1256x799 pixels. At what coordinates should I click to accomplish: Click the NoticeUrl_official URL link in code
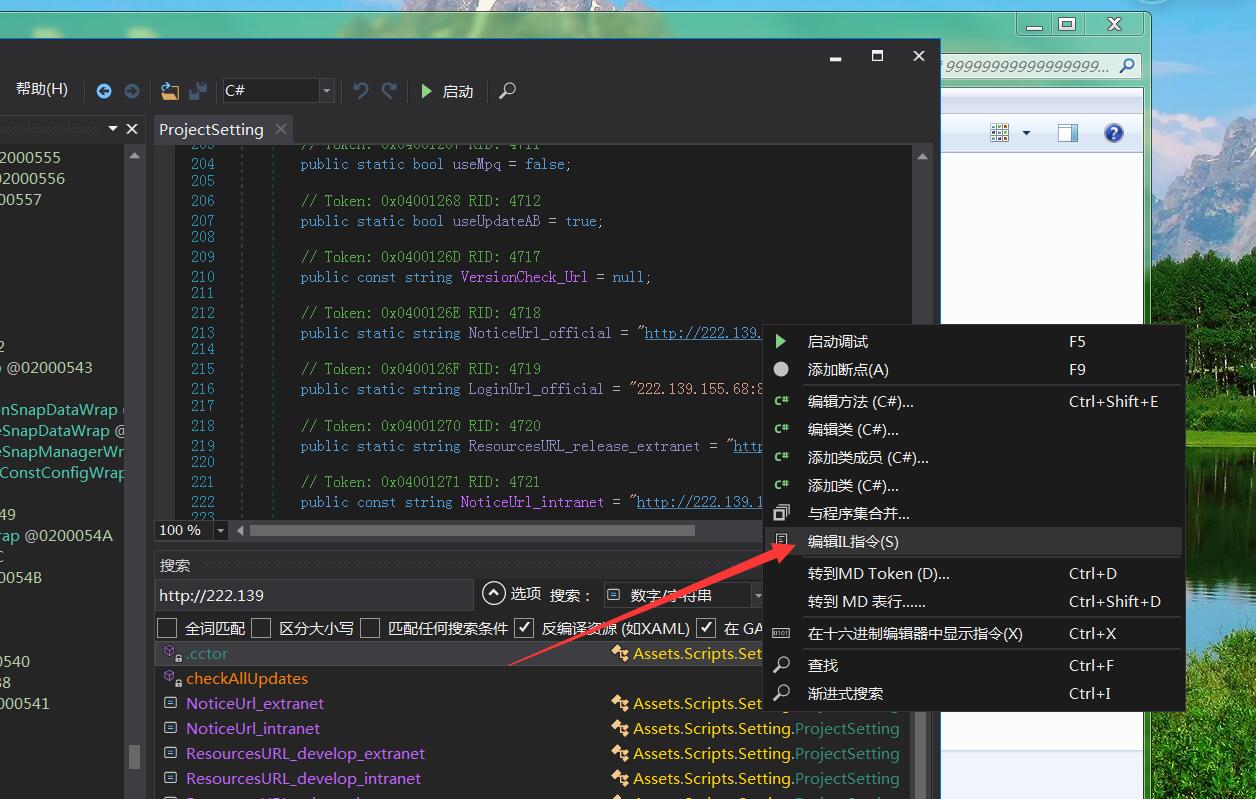[702, 333]
